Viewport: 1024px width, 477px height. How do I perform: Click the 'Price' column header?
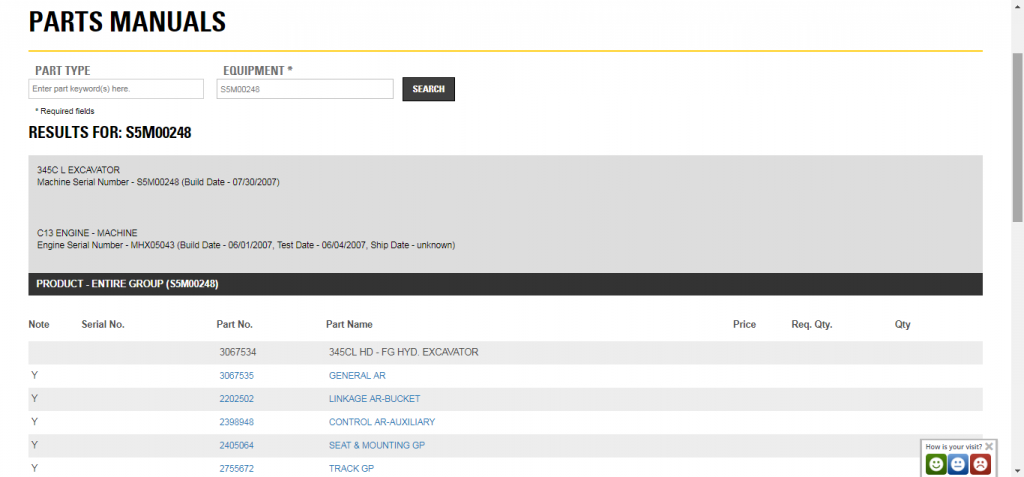[744, 324]
